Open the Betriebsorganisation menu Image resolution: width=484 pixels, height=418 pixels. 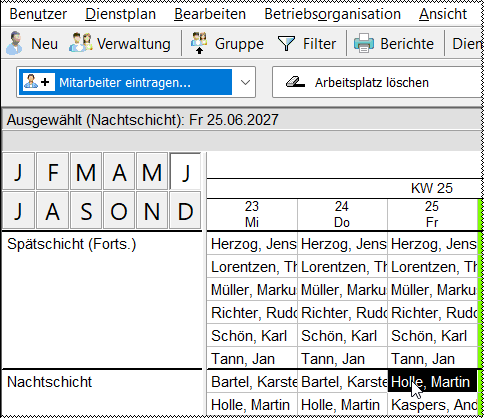pyautogui.click(x=332, y=14)
